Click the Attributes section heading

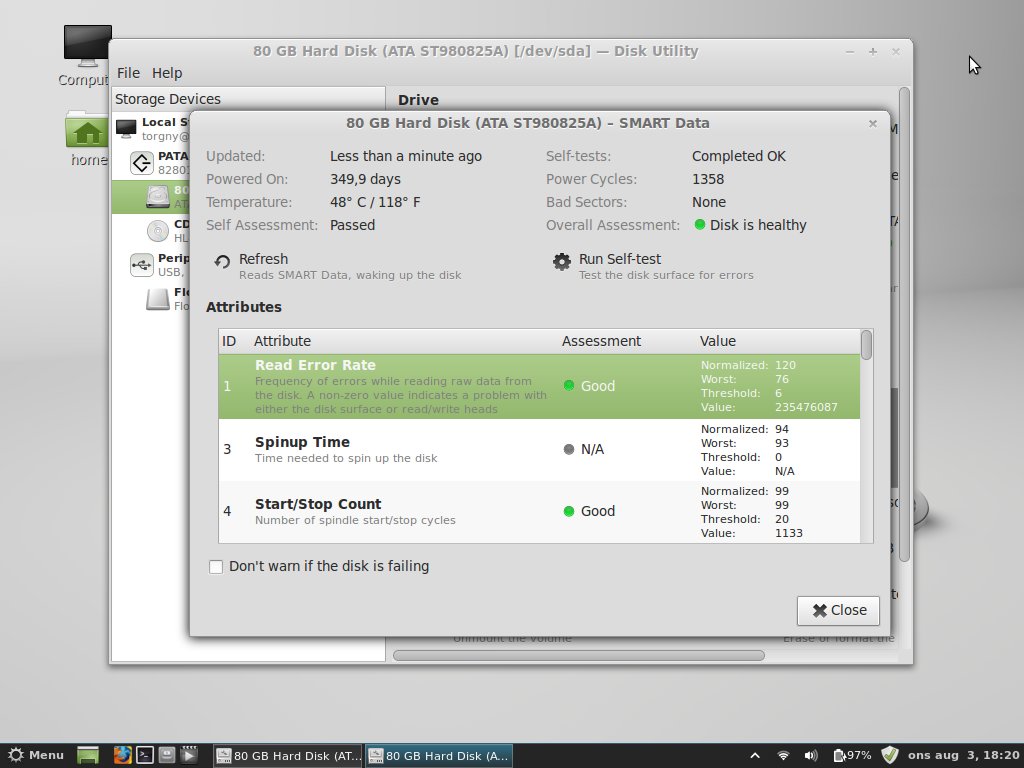244,307
